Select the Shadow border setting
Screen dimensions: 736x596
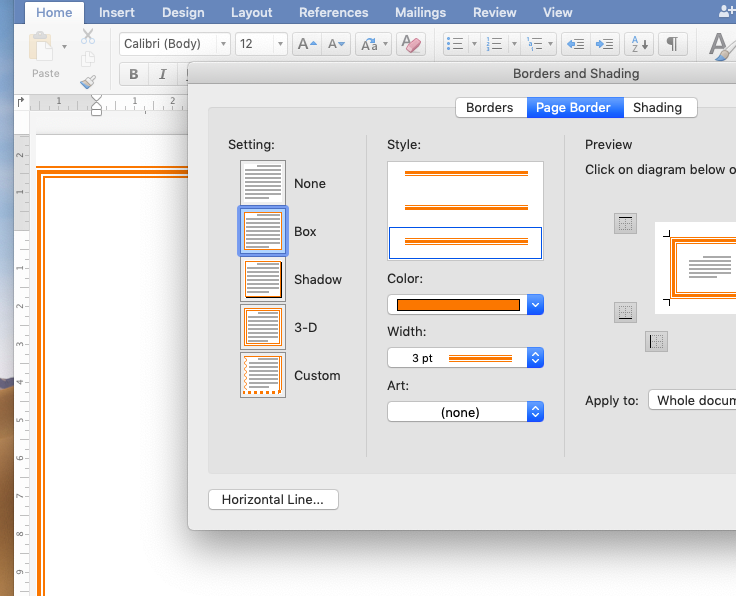click(263, 279)
